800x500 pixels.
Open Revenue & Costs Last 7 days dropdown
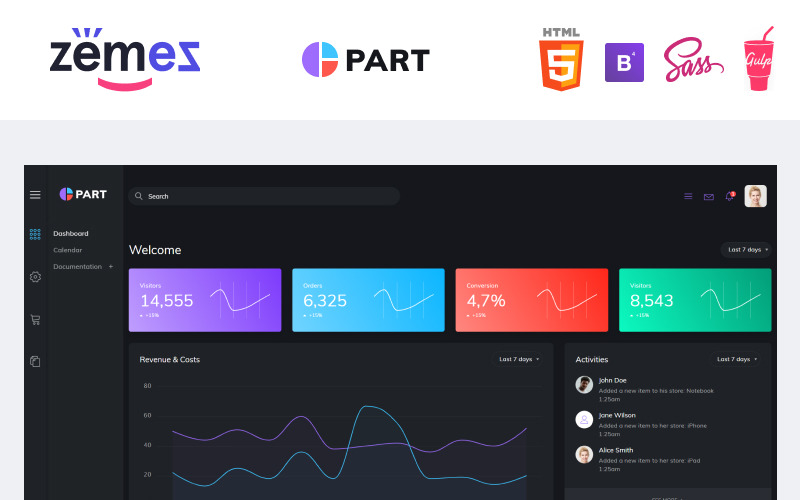(x=519, y=359)
